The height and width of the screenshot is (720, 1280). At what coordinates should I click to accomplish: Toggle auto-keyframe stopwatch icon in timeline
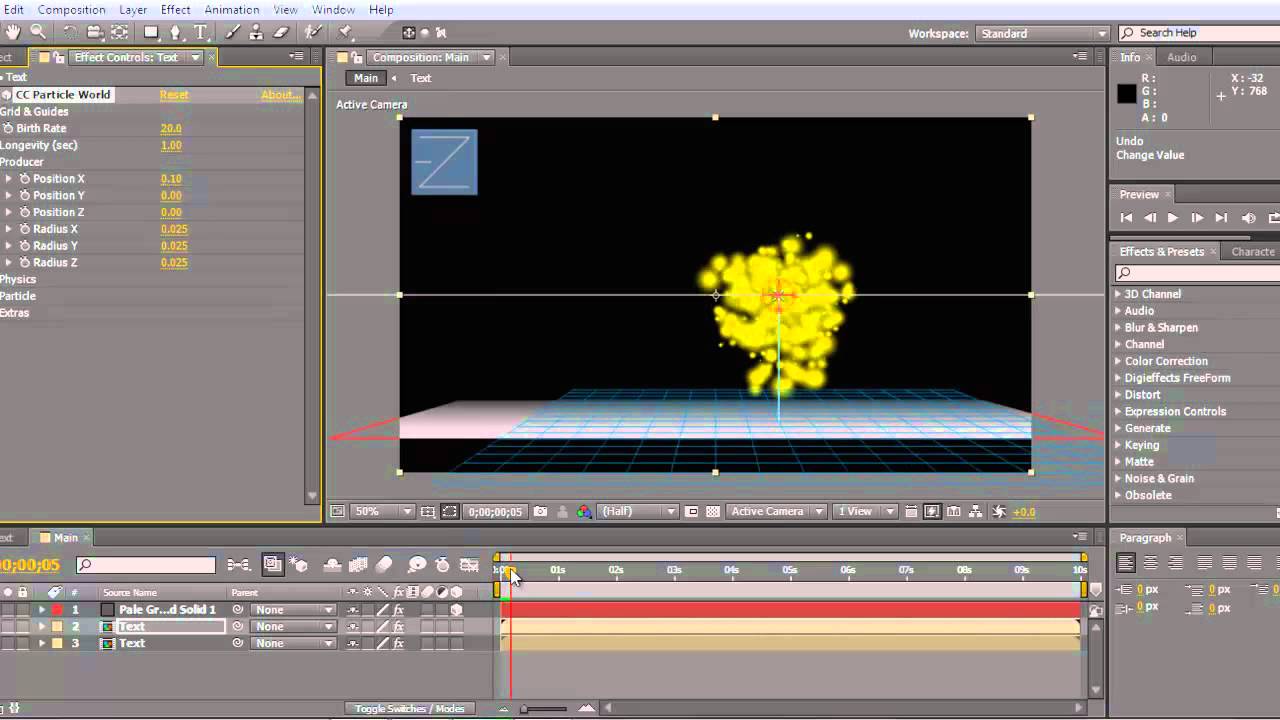pos(442,565)
